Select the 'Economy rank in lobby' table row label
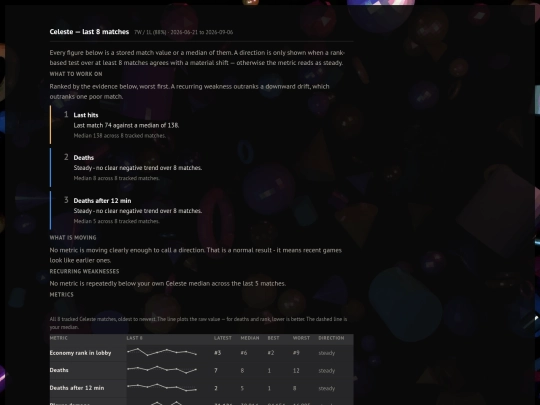 (80, 353)
